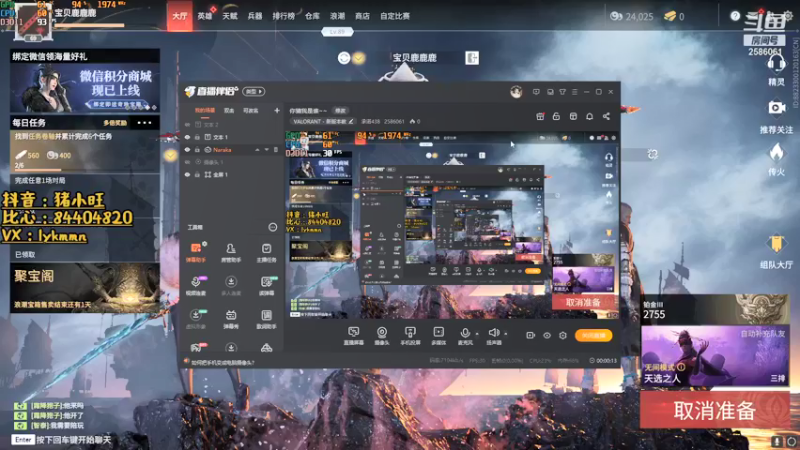Open the 兵器 tab

[x=255, y=16]
